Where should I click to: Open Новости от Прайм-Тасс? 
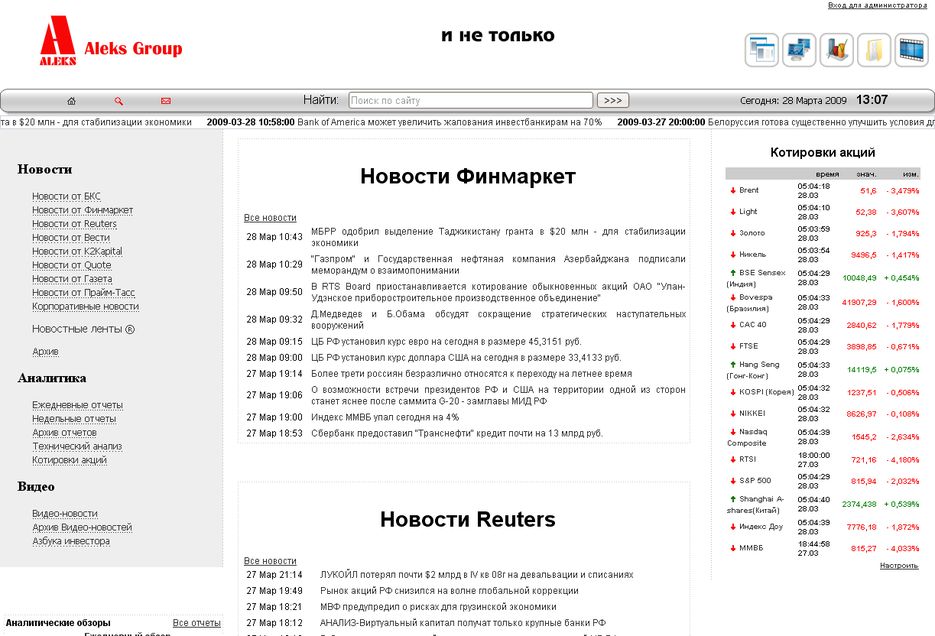tap(83, 292)
